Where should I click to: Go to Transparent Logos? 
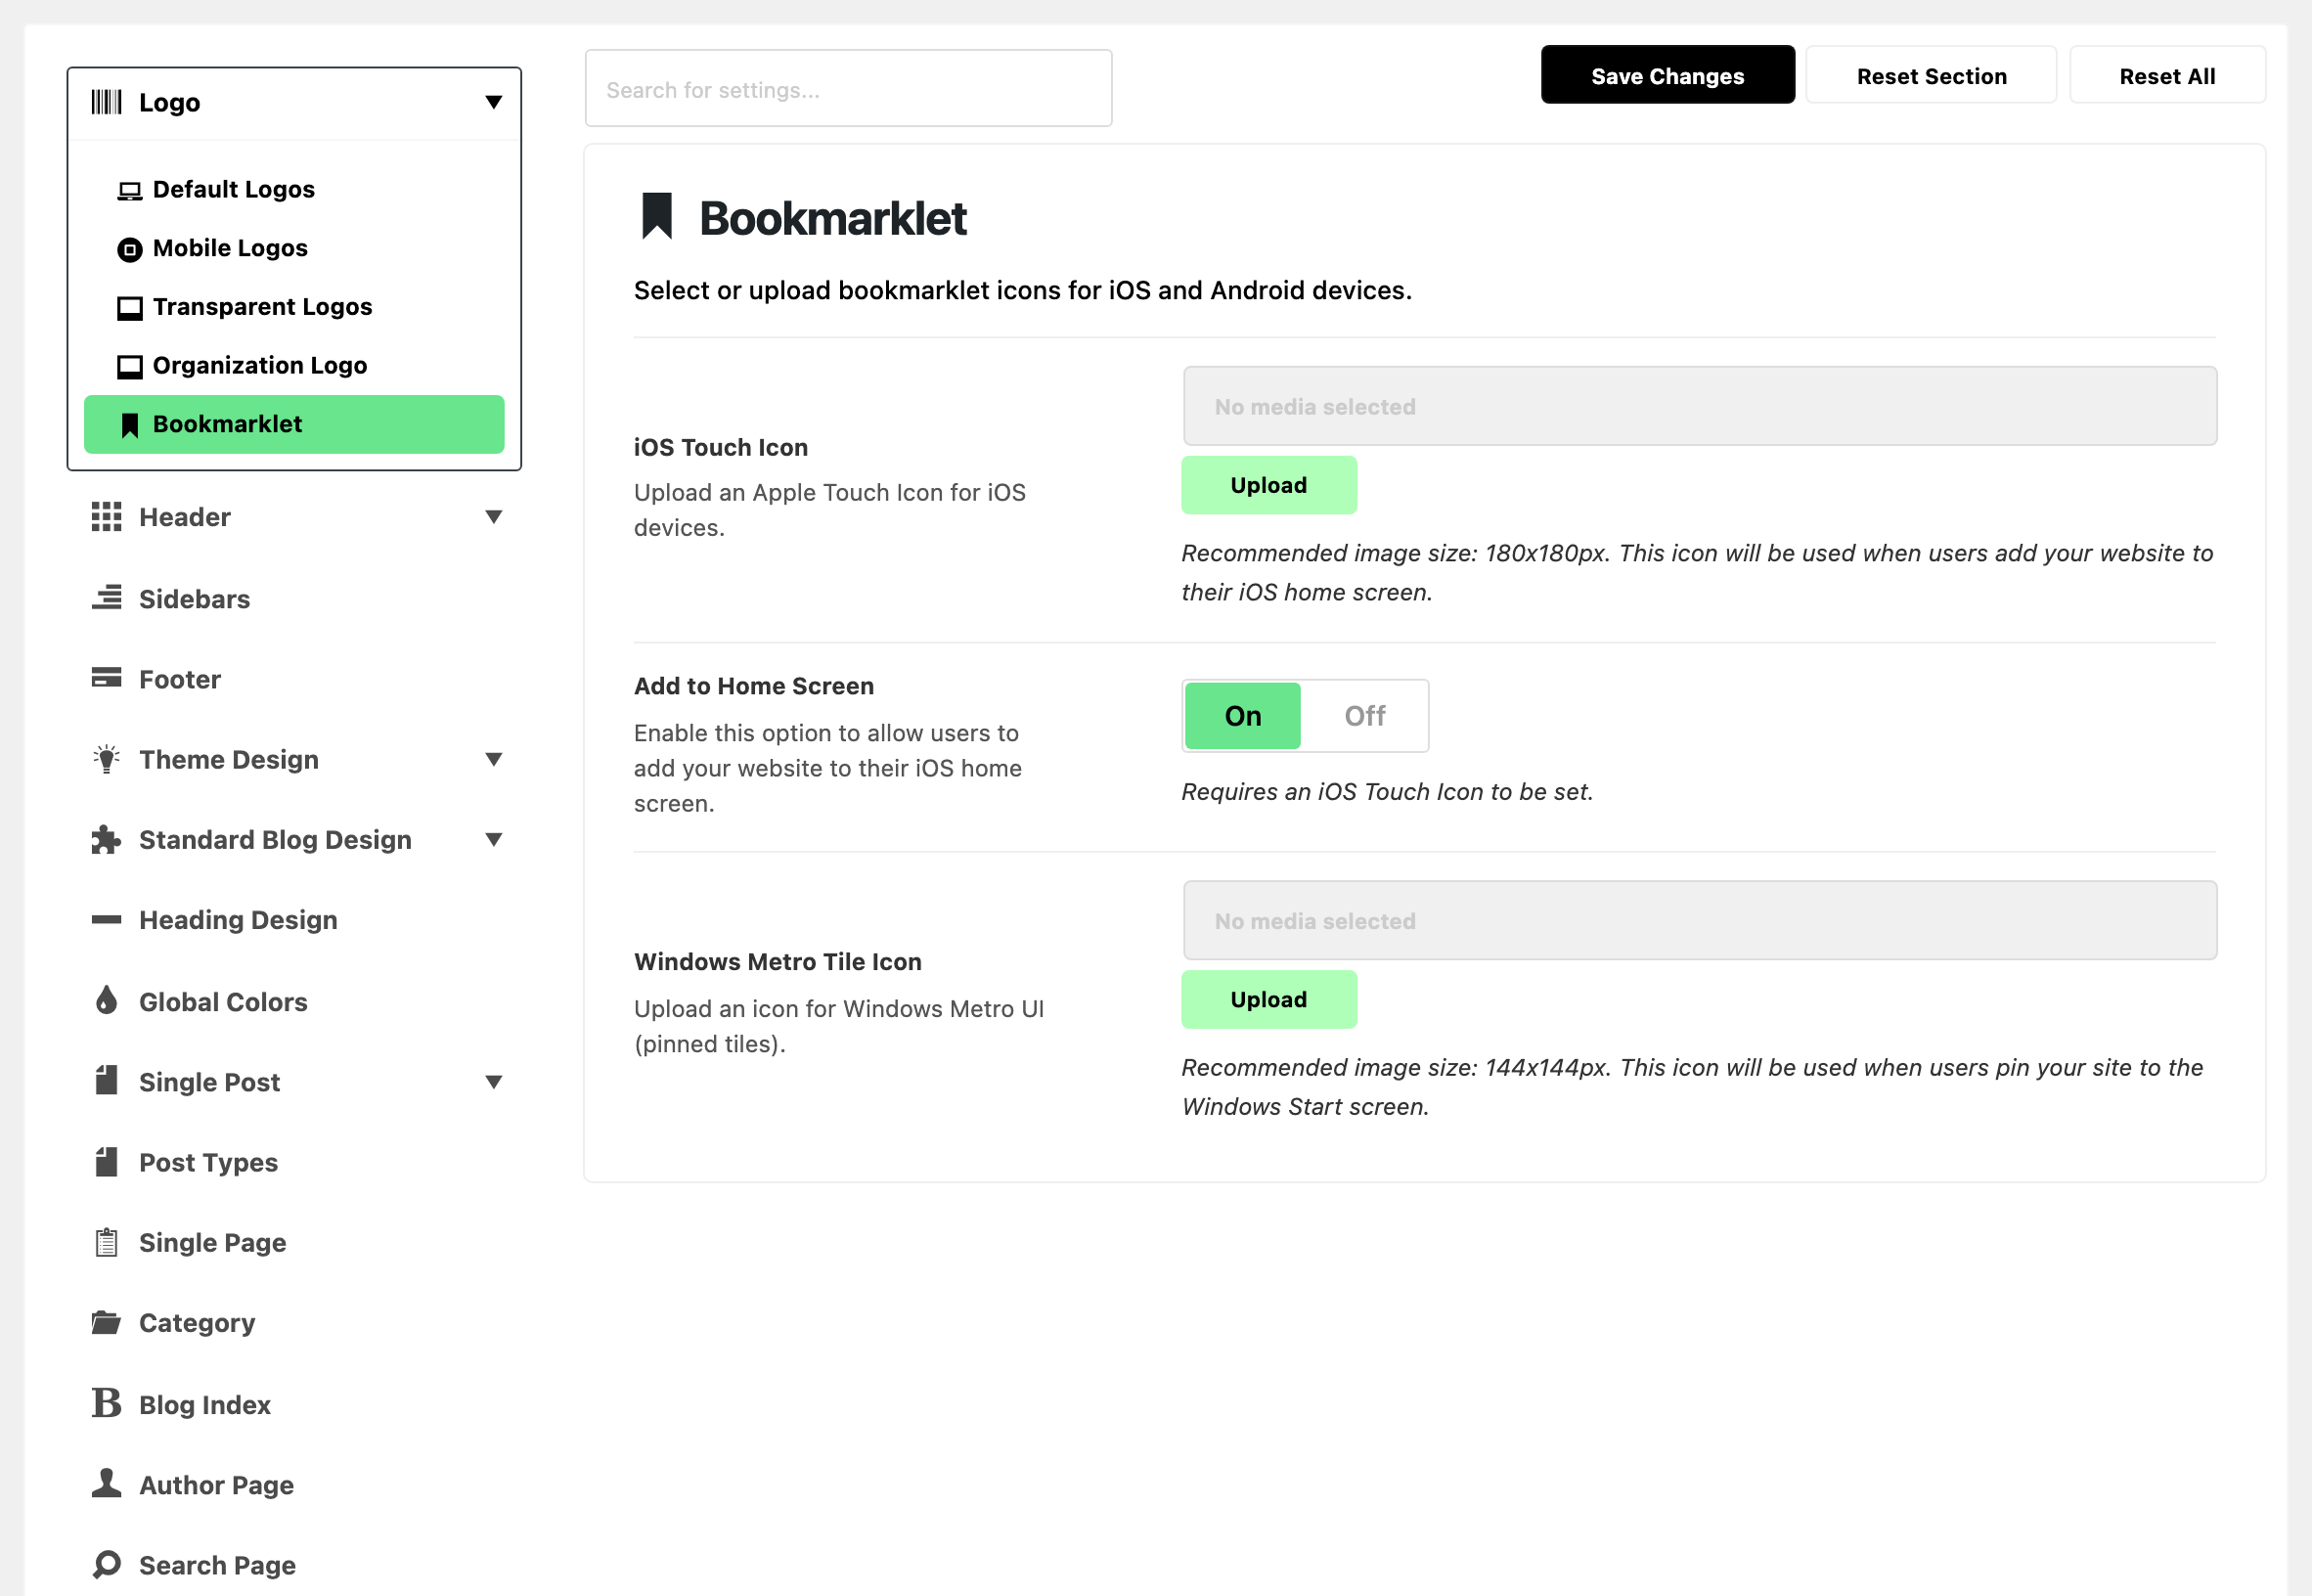click(x=294, y=307)
